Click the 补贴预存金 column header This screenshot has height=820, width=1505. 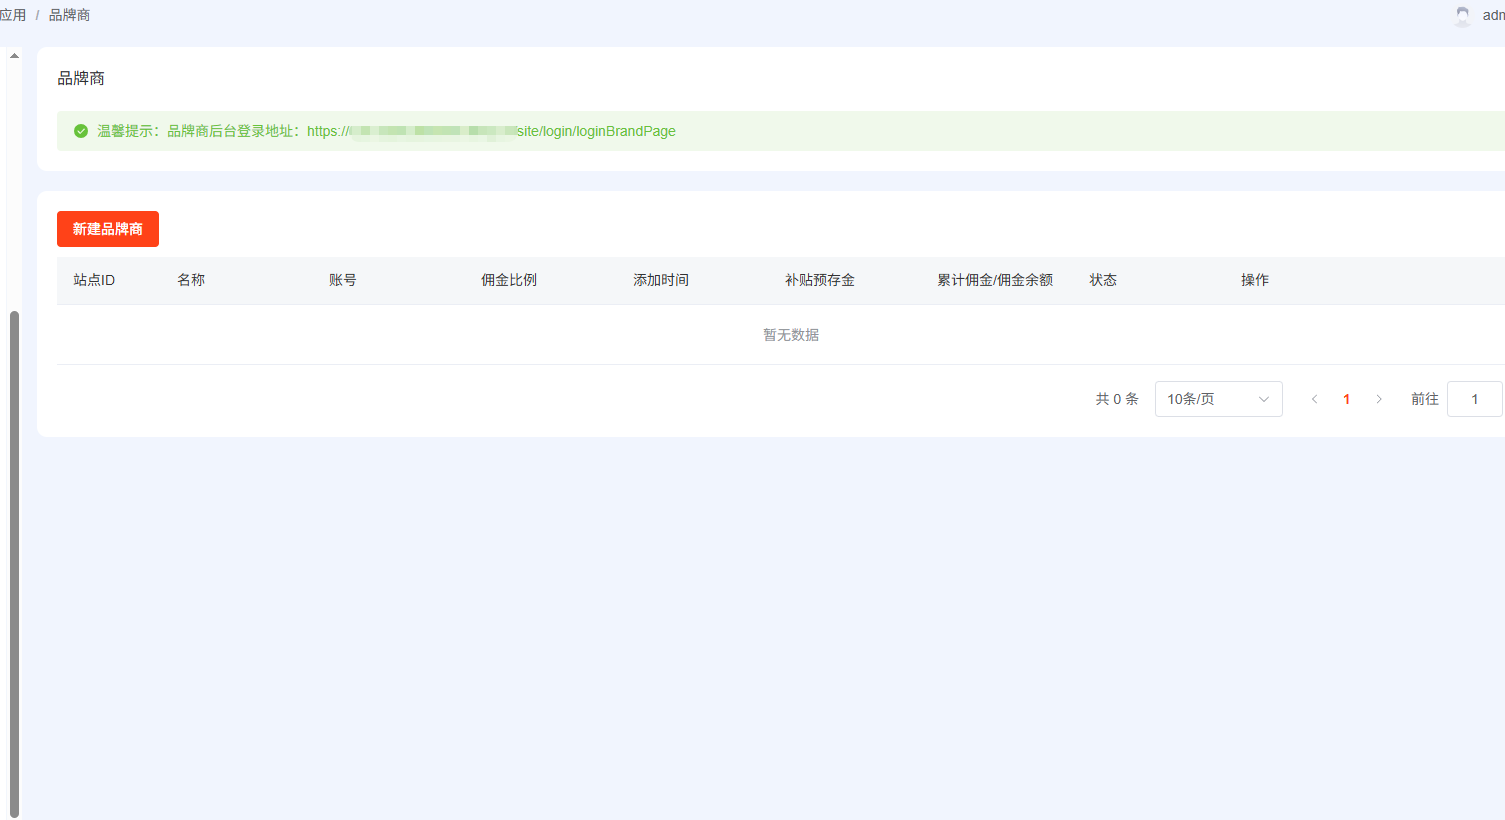[x=820, y=280]
